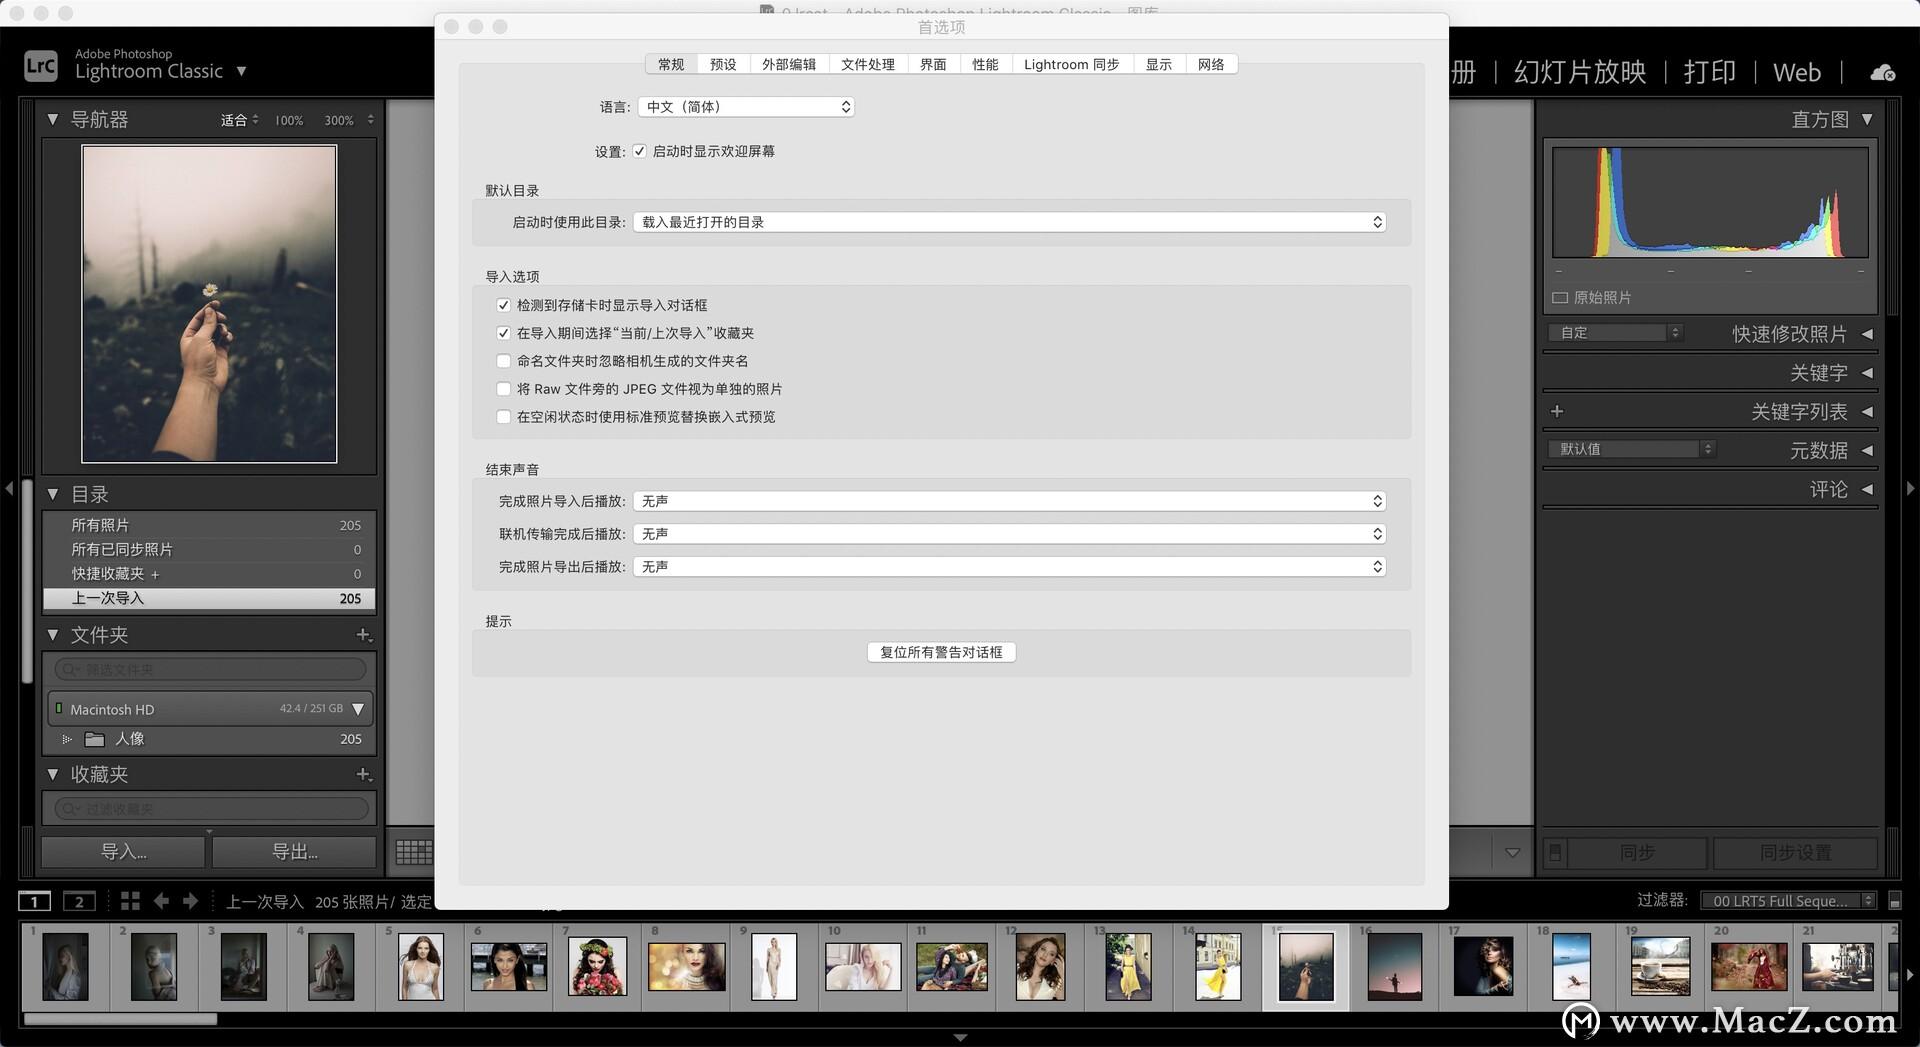Uncheck 检测到存储卡时显示导入对话框
Image resolution: width=1920 pixels, height=1047 pixels.
pyautogui.click(x=503, y=305)
